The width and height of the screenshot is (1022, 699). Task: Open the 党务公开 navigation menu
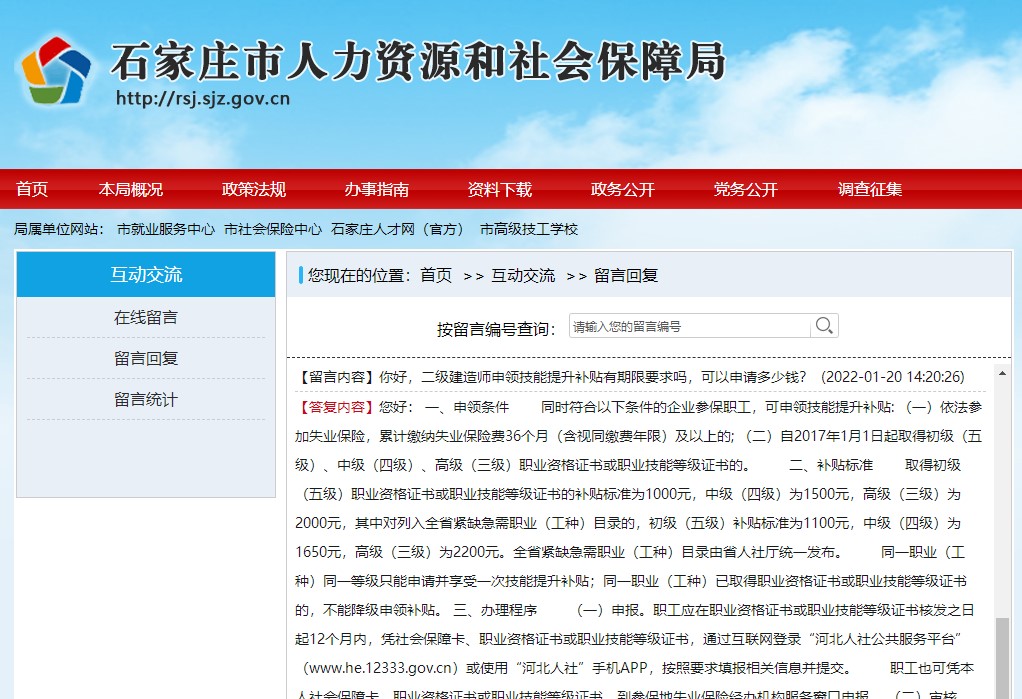pyautogui.click(x=745, y=189)
